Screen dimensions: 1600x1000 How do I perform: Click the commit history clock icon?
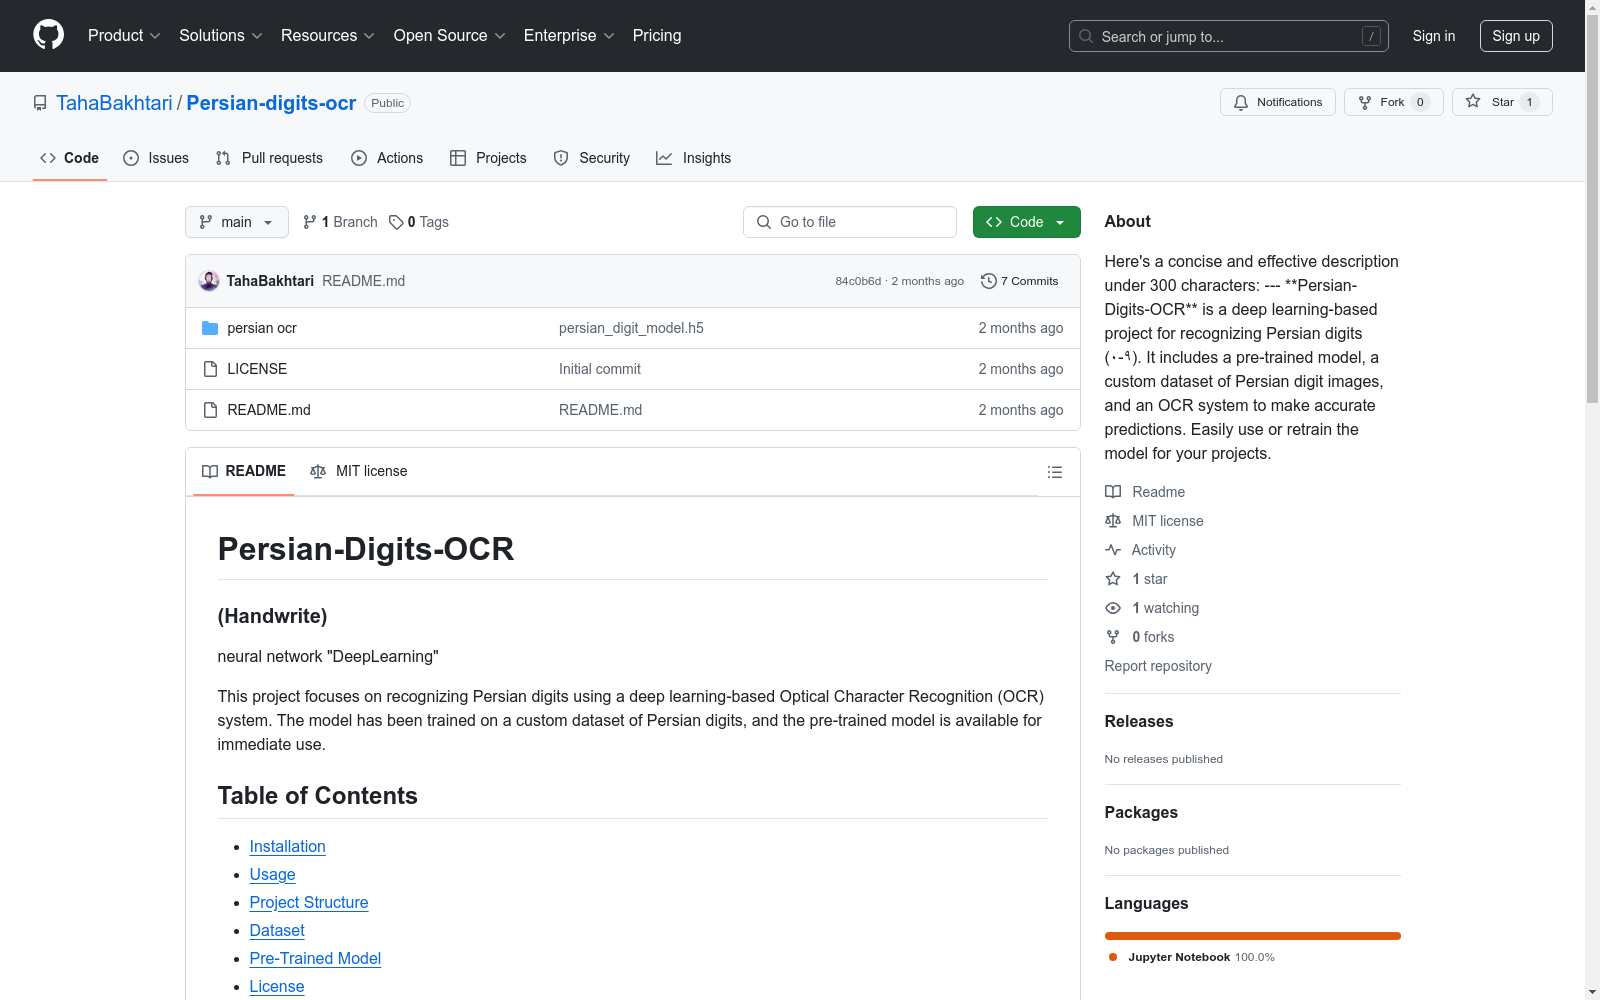(x=989, y=281)
